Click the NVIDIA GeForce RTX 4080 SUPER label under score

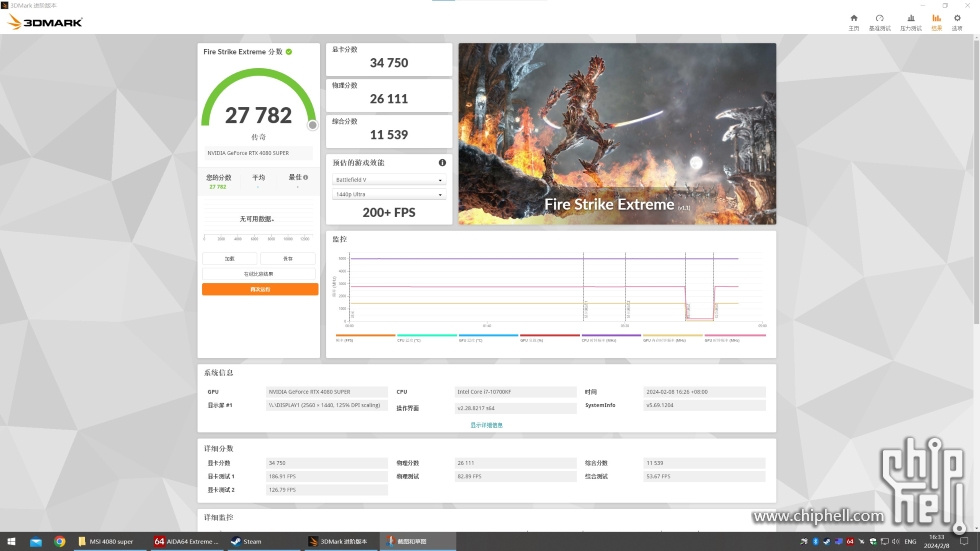(x=258, y=153)
